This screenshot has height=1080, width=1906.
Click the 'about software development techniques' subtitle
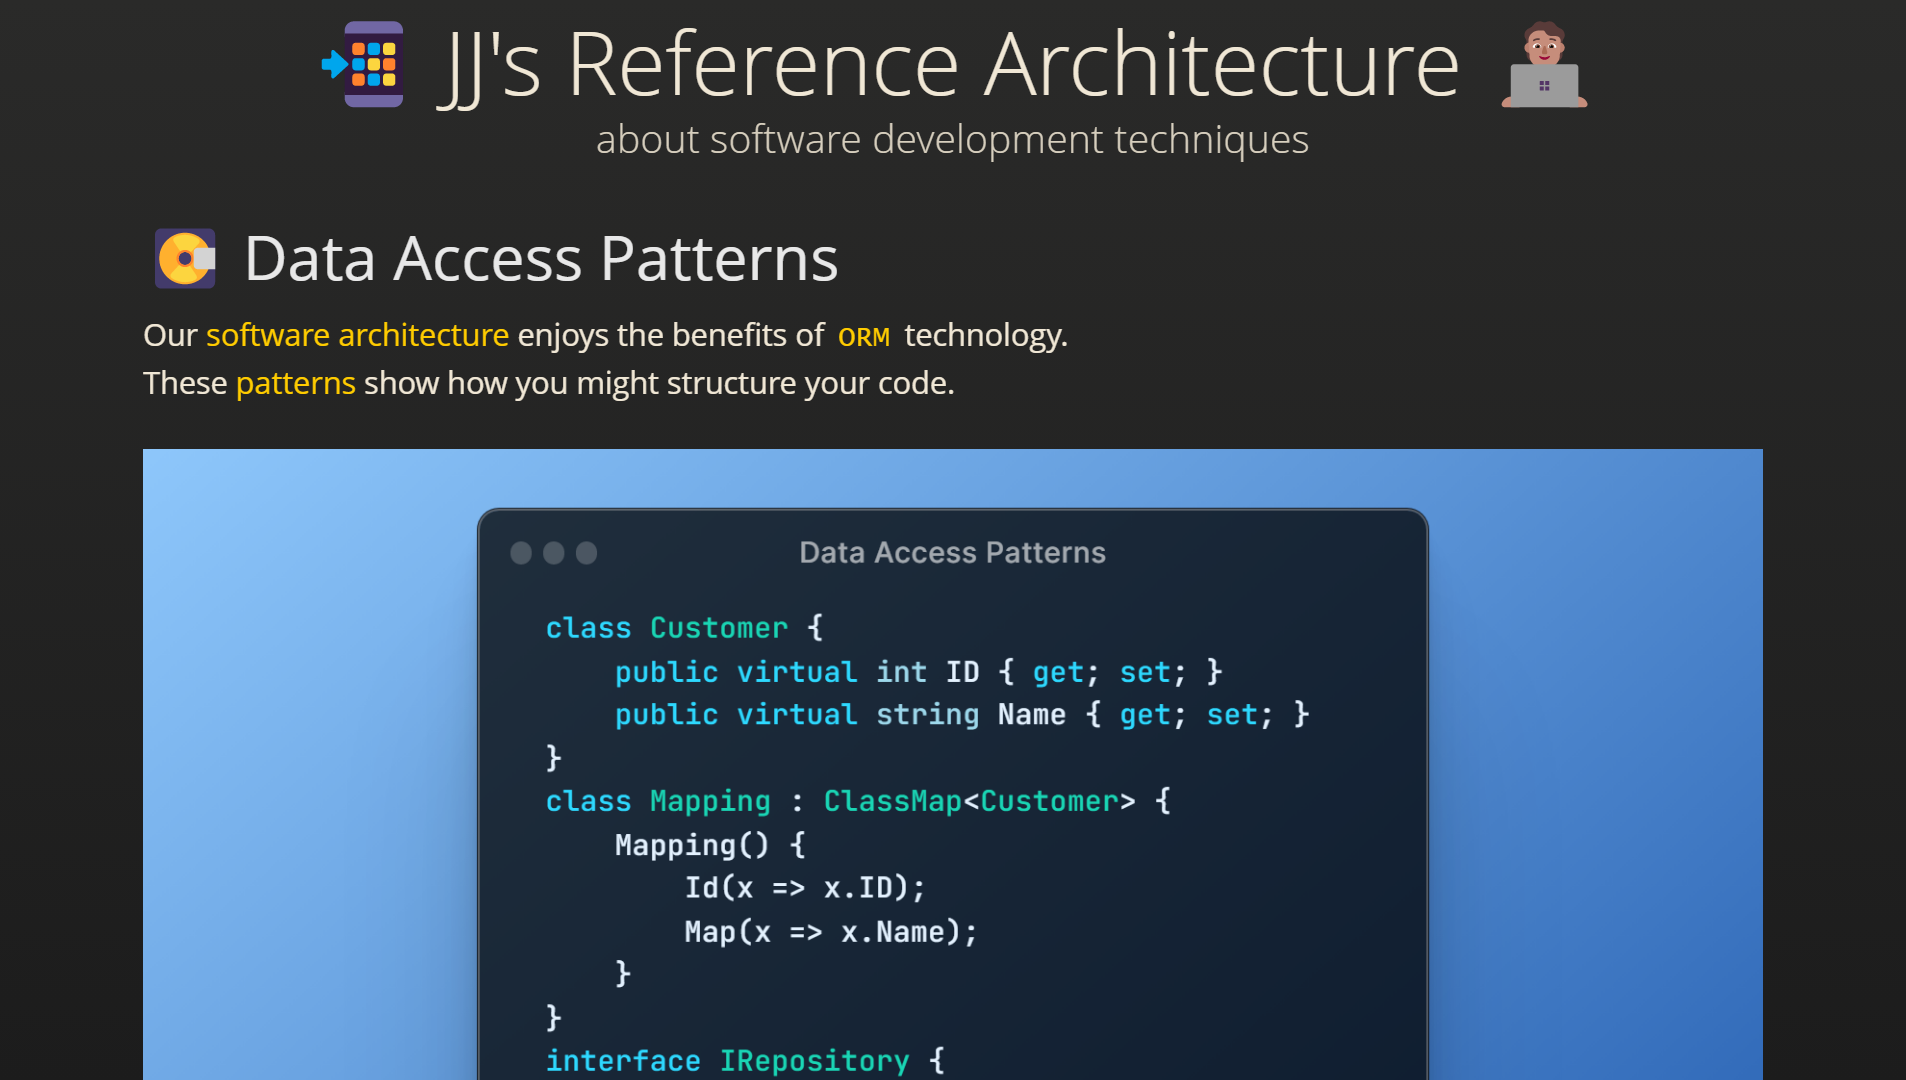(x=952, y=139)
